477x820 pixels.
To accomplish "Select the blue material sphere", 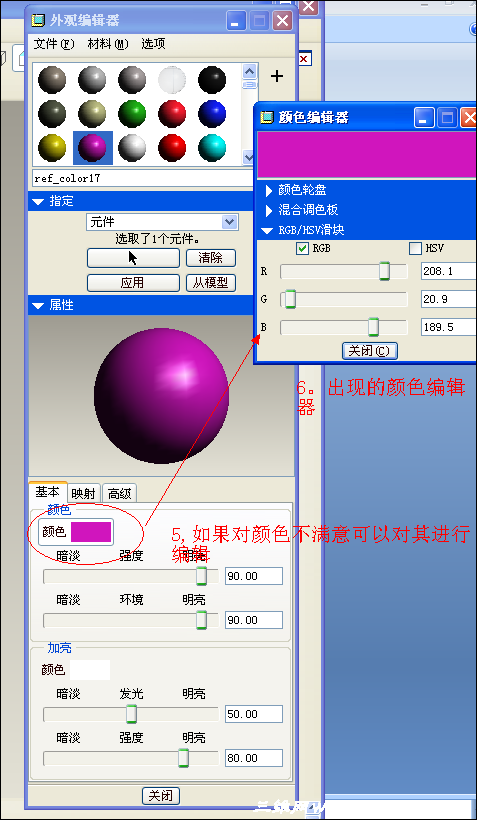I will click(212, 113).
